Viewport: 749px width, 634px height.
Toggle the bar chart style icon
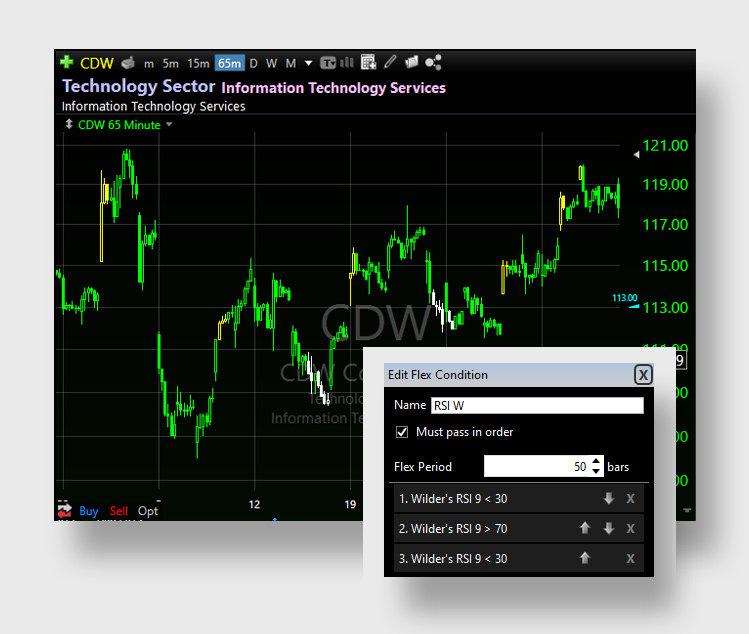click(347, 63)
